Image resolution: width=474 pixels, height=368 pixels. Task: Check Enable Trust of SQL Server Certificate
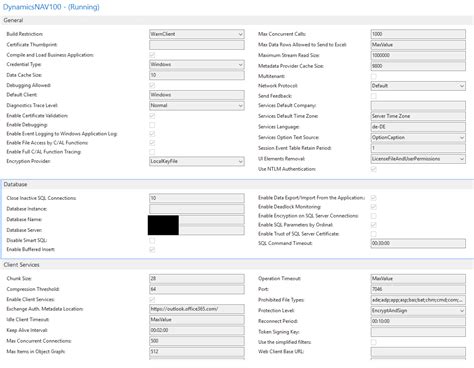click(374, 234)
